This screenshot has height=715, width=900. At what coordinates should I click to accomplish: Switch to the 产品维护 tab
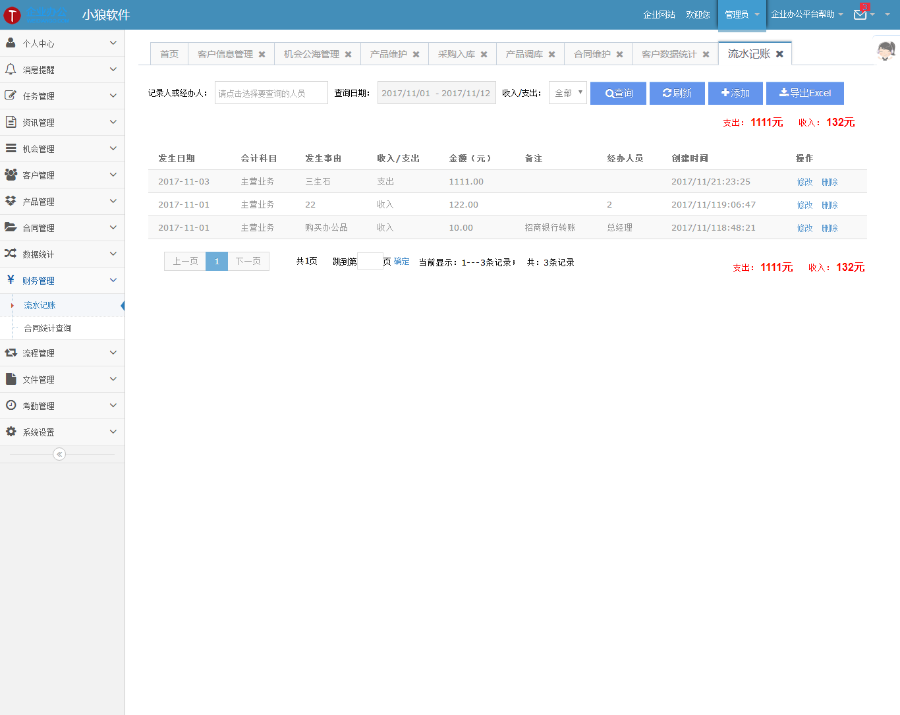tap(389, 54)
